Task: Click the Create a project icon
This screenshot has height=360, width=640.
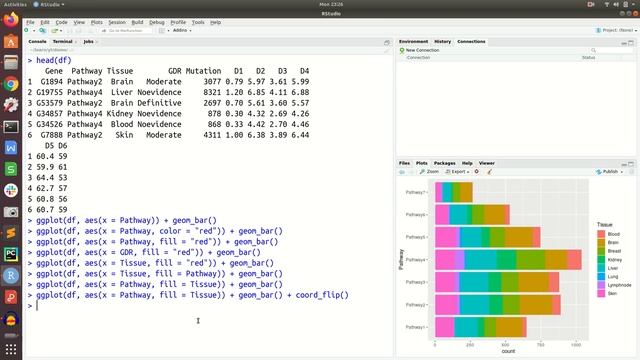Action: pyautogui.click(x=42, y=31)
